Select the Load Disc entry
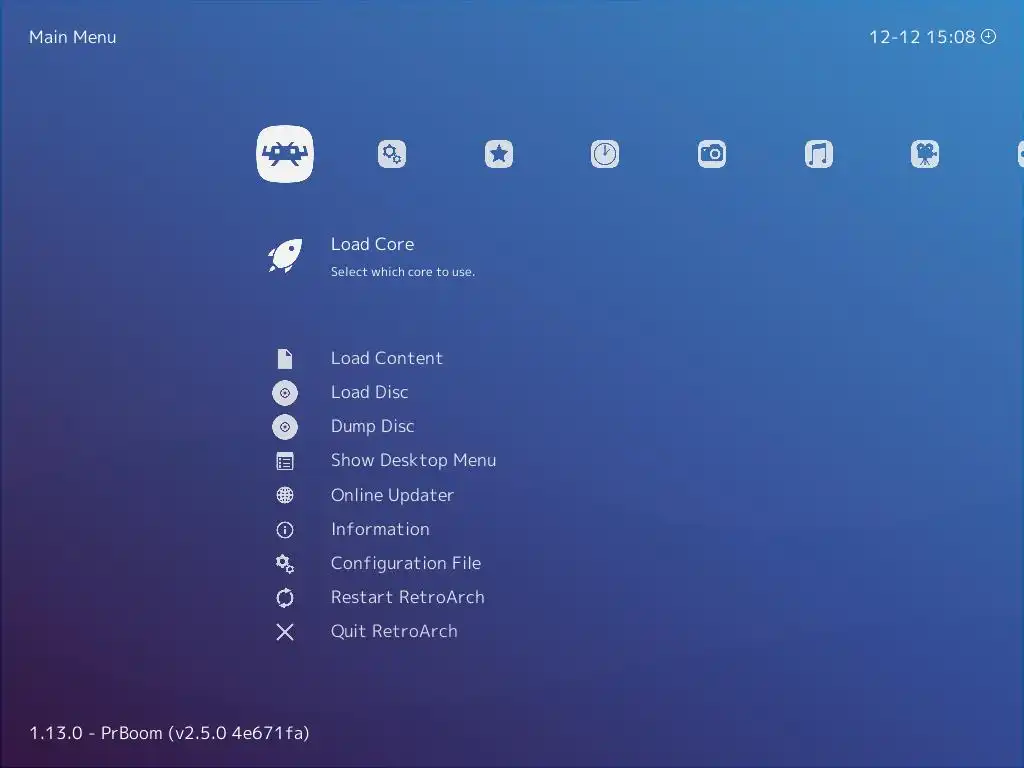 pyautogui.click(x=370, y=392)
